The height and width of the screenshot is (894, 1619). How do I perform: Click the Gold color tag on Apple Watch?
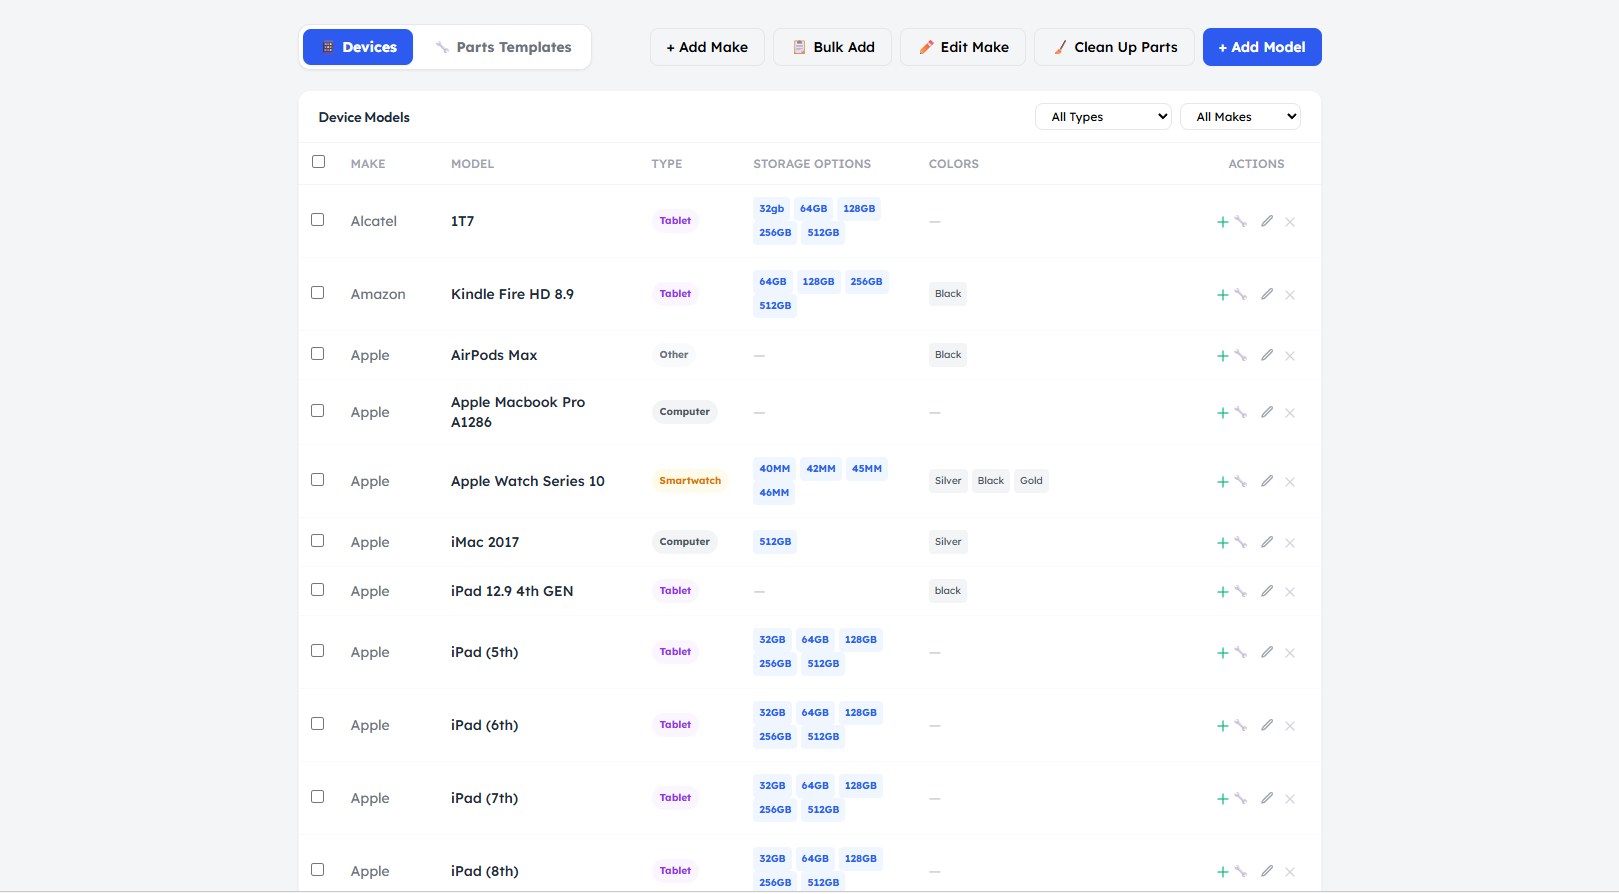click(1031, 481)
